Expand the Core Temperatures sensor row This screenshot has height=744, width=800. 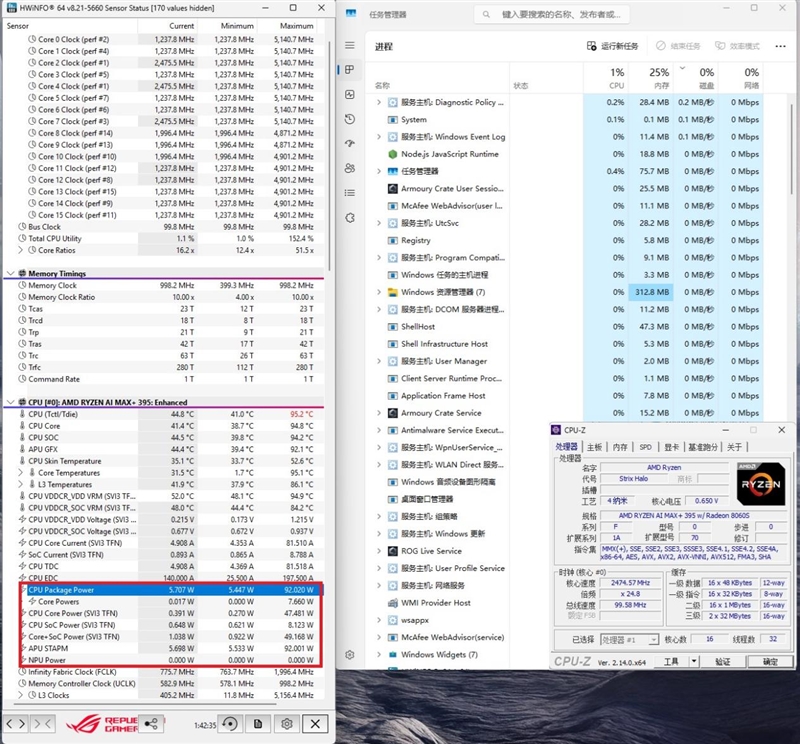(21, 473)
